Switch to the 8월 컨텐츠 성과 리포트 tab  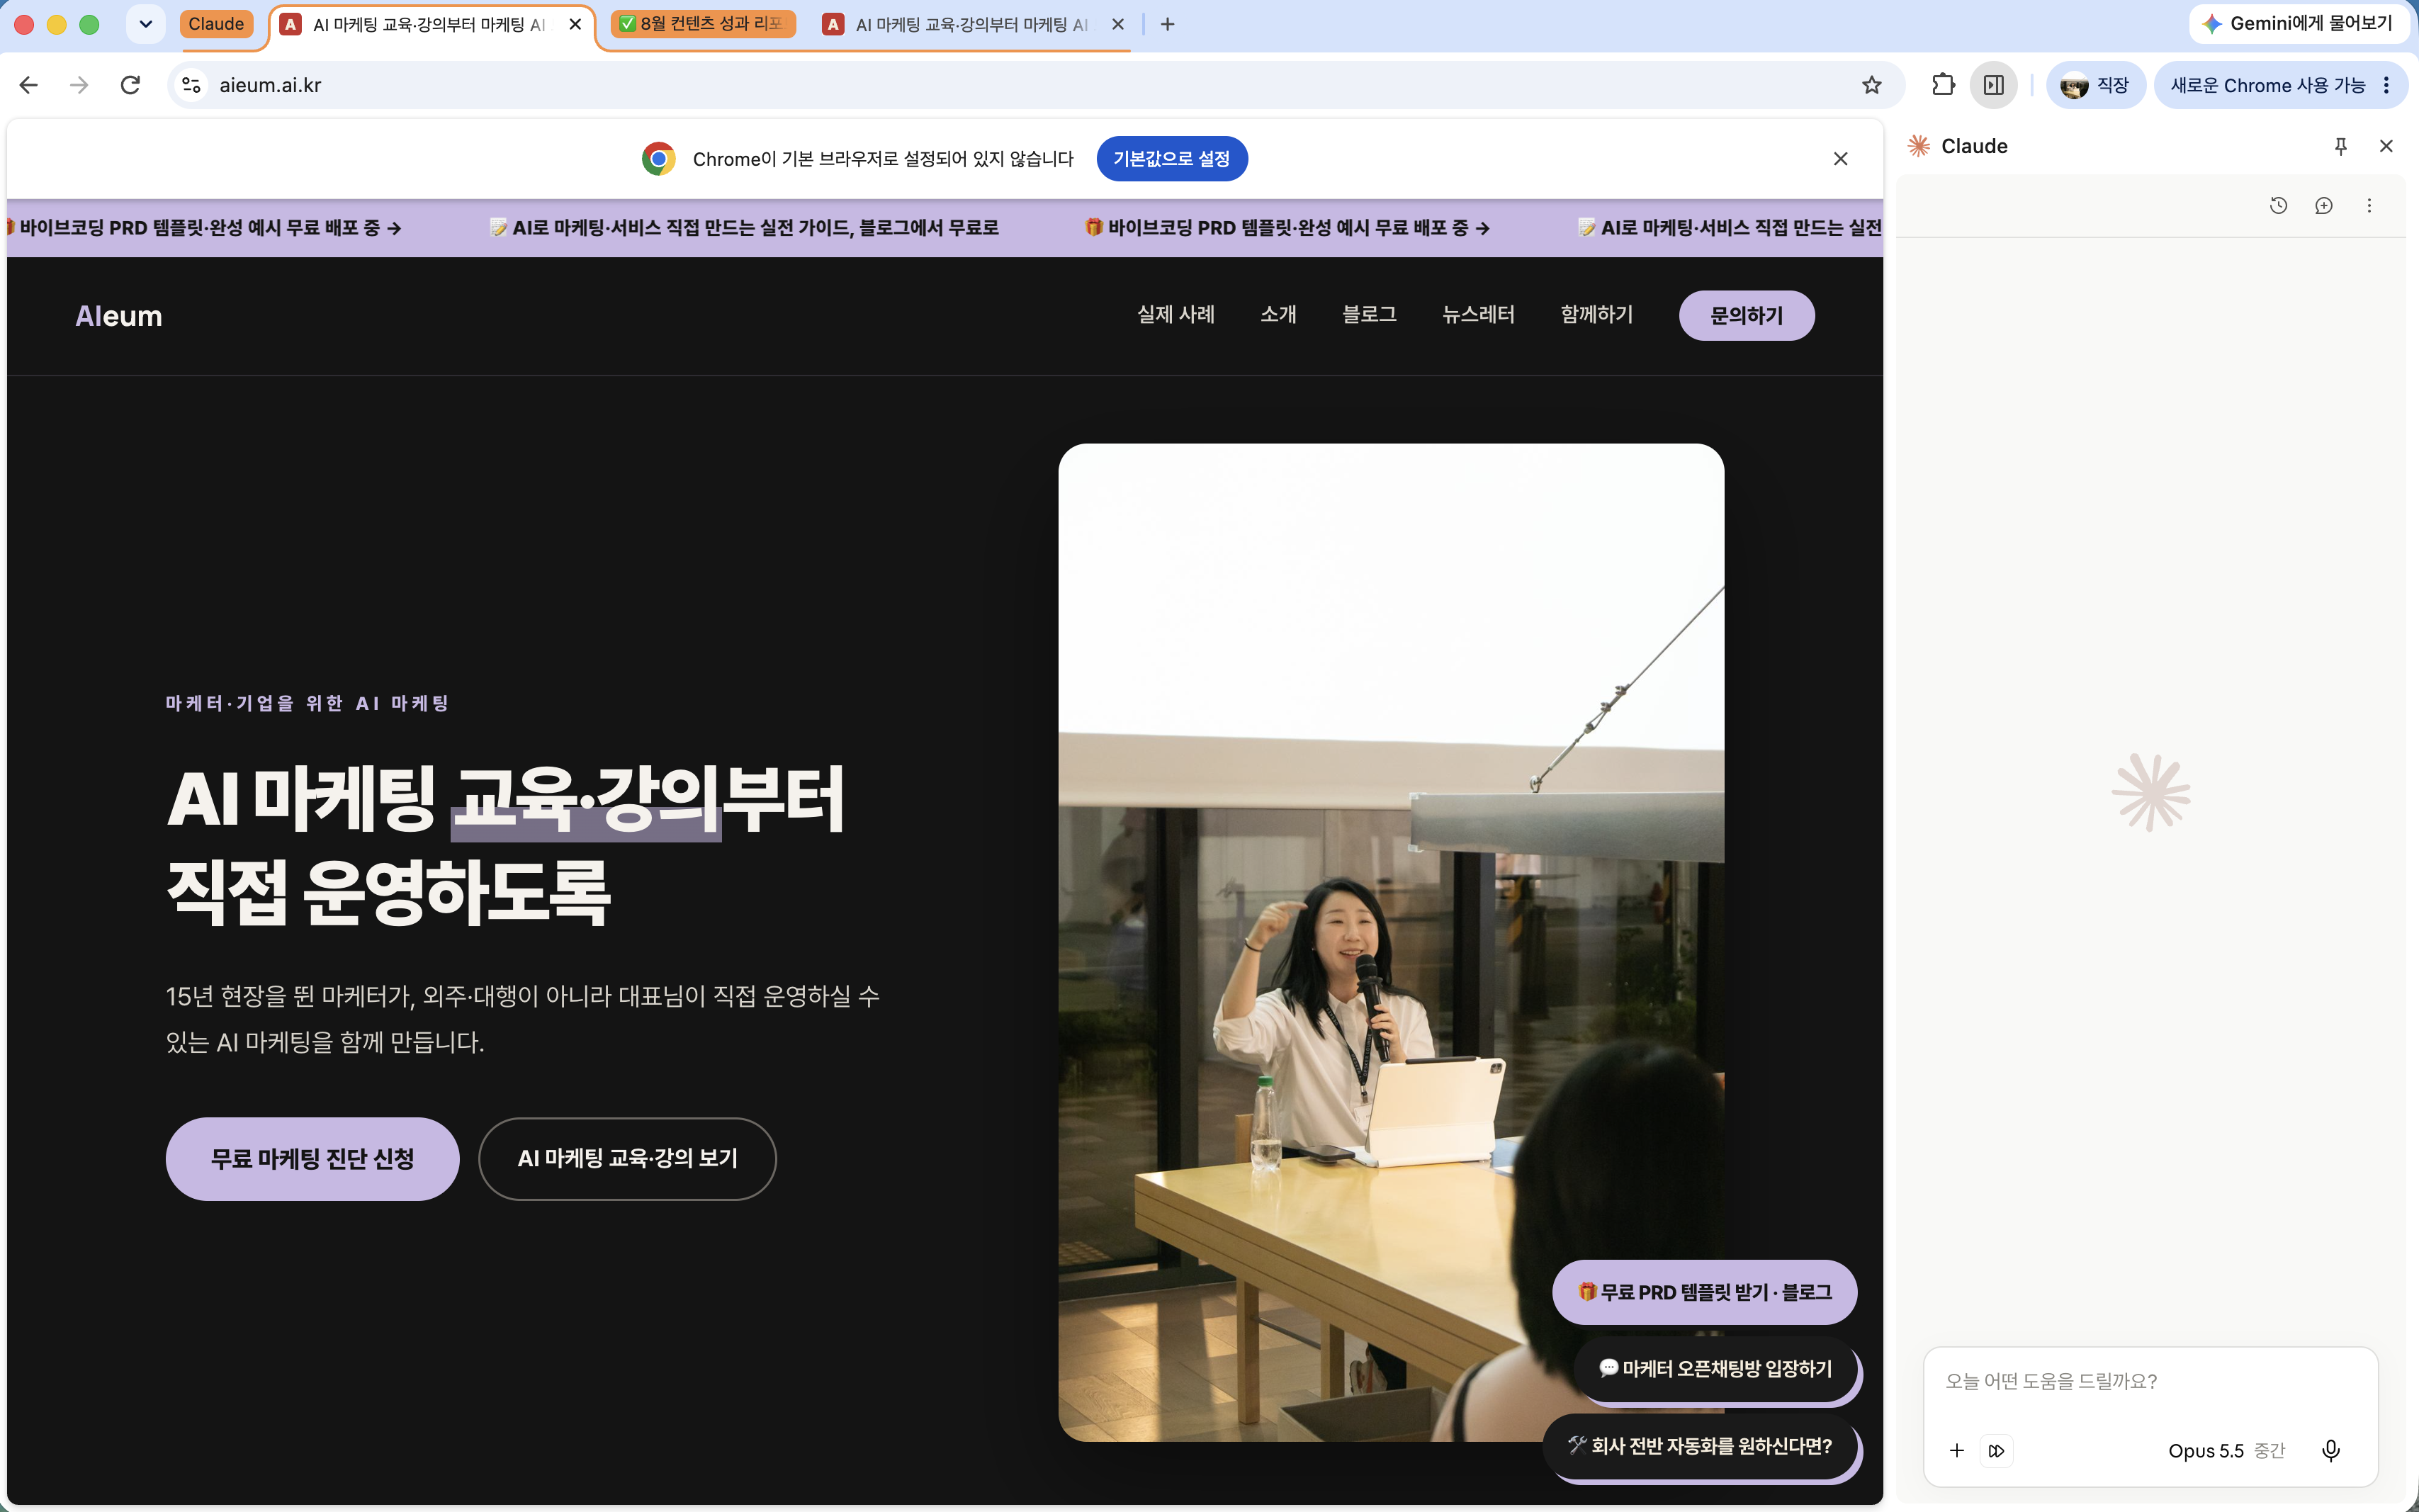703,24
